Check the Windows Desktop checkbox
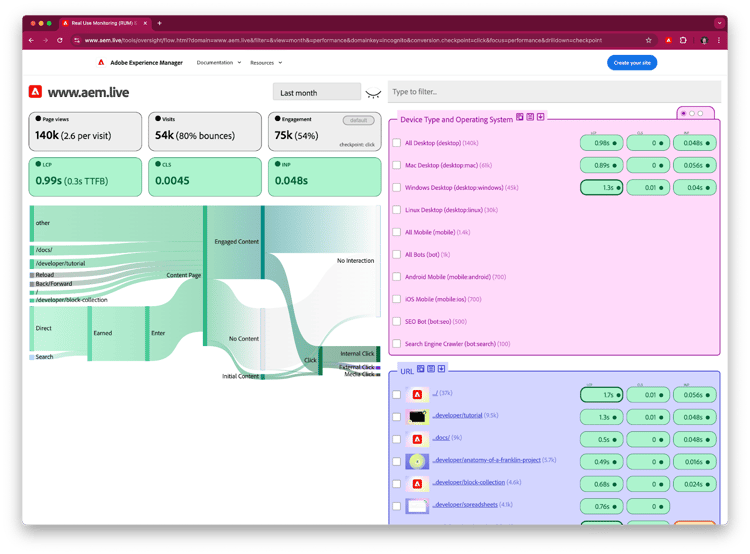This screenshot has width=750, height=554. [x=397, y=188]
